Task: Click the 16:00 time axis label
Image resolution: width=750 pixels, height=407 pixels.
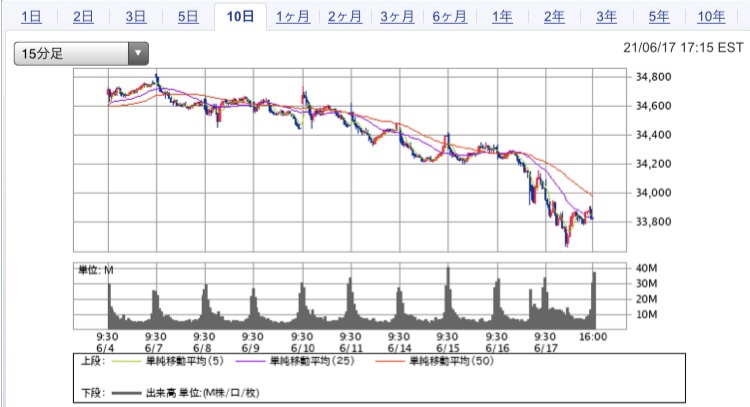Action: click(593, 337)
